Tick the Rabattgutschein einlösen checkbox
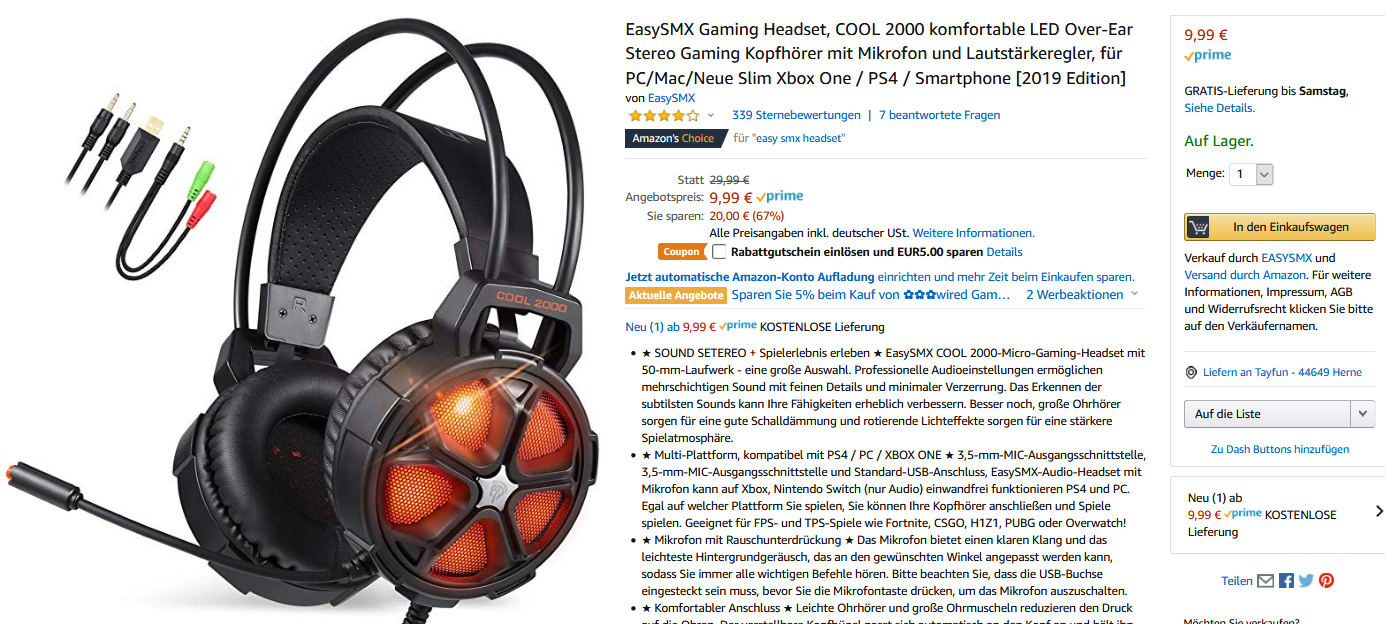 [719, 252]
